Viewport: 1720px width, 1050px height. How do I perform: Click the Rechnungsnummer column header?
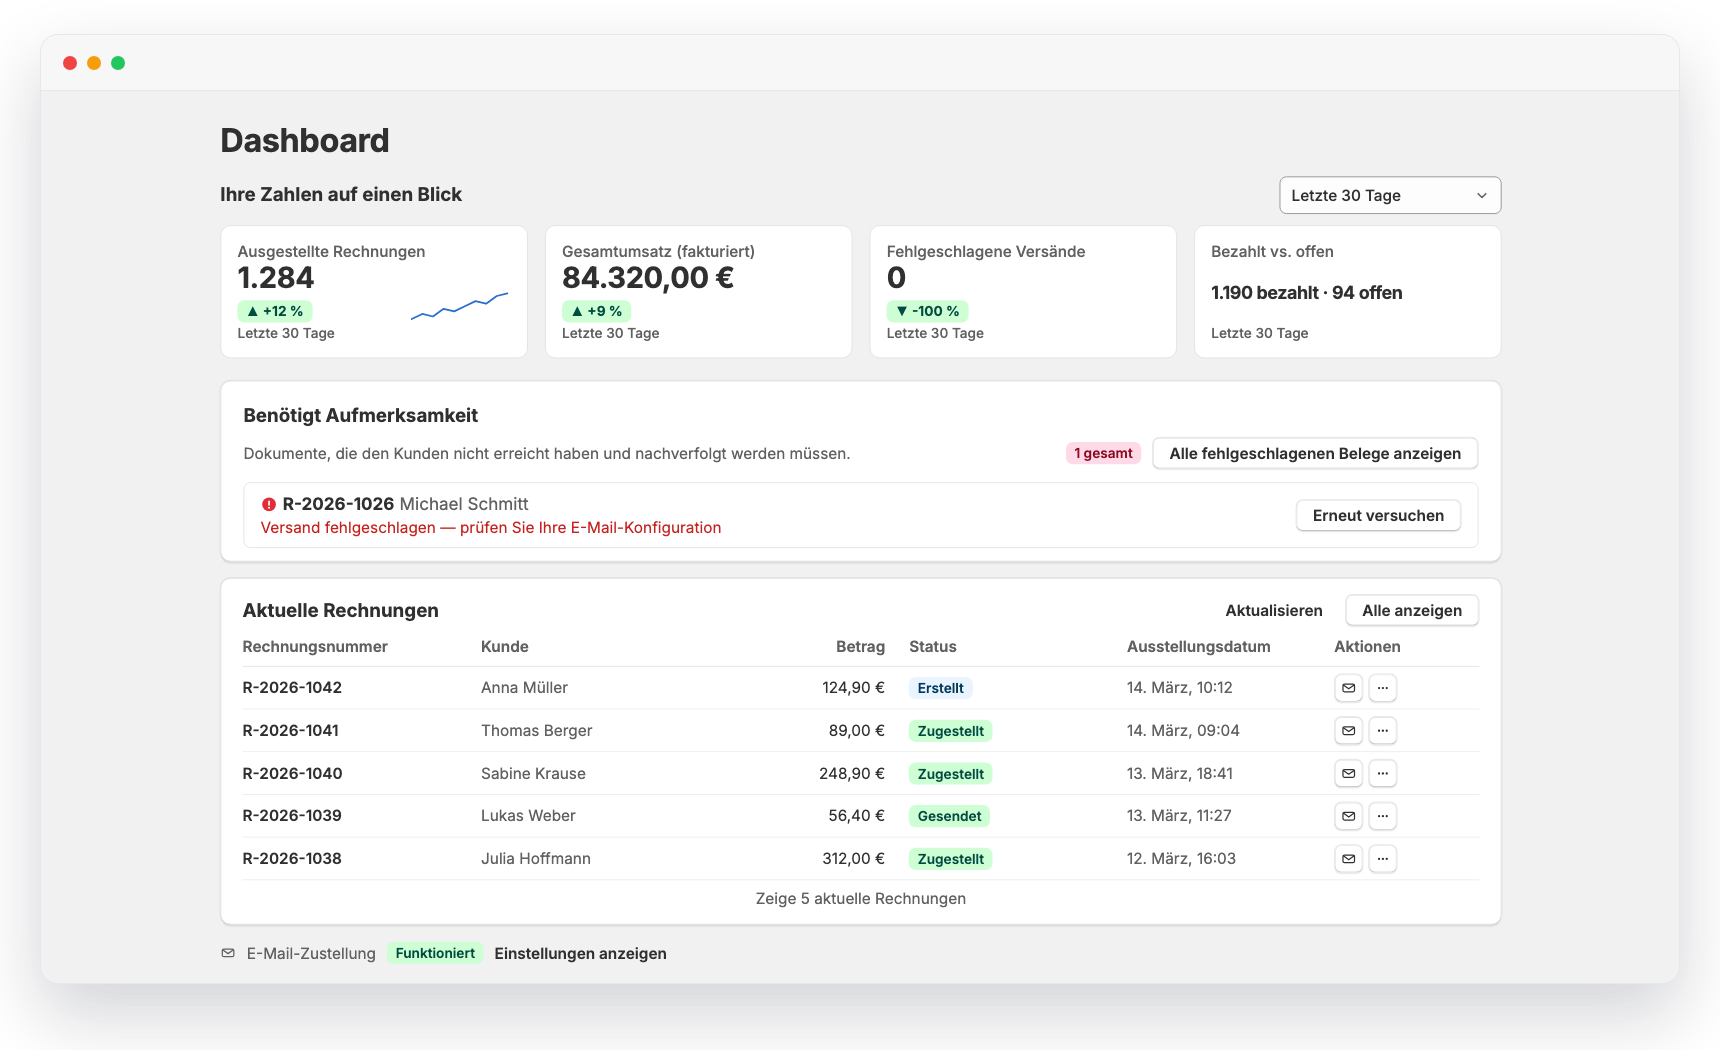(315, 647)
